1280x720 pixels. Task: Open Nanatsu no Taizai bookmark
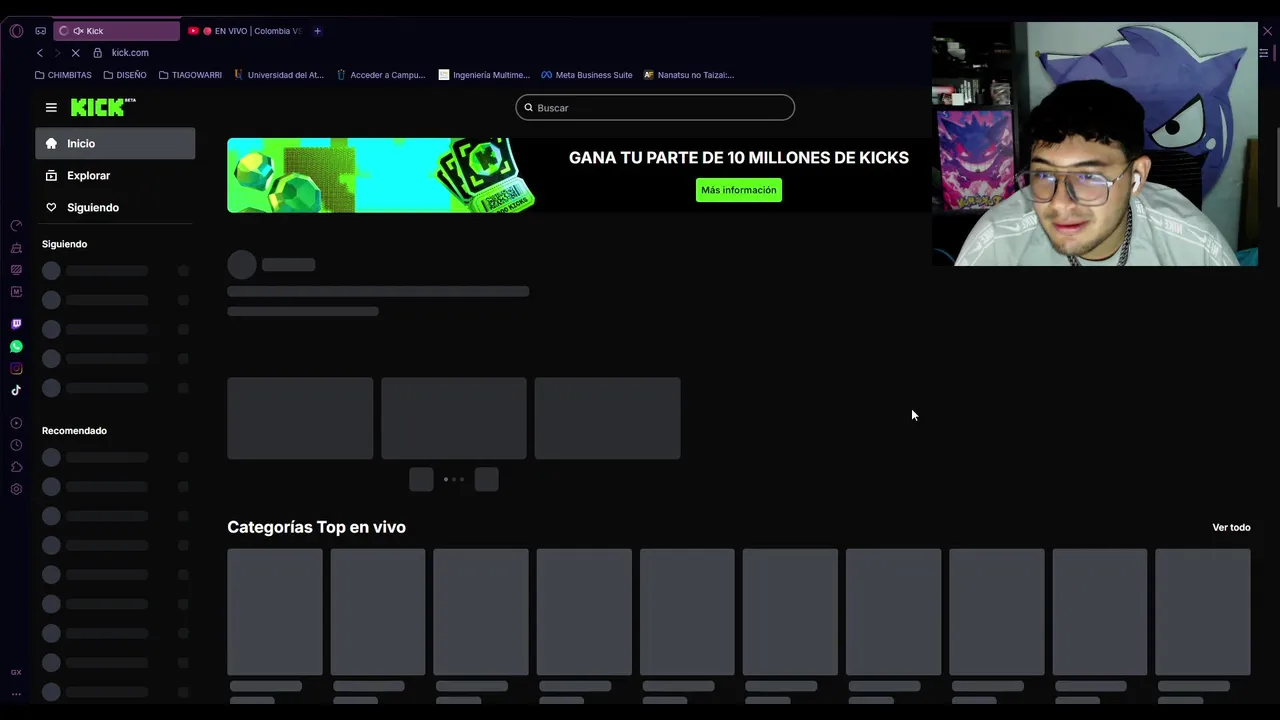[x=689, y=75]
